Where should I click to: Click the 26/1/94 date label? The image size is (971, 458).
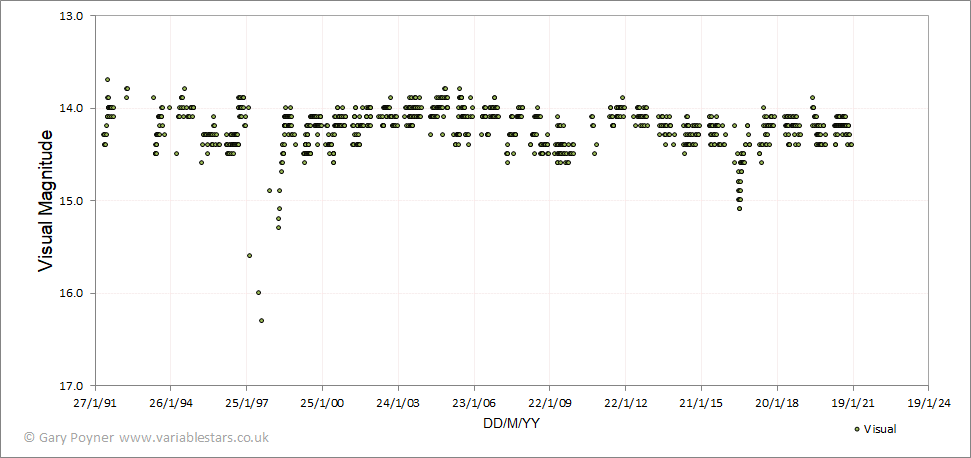(x=171, y=404)
